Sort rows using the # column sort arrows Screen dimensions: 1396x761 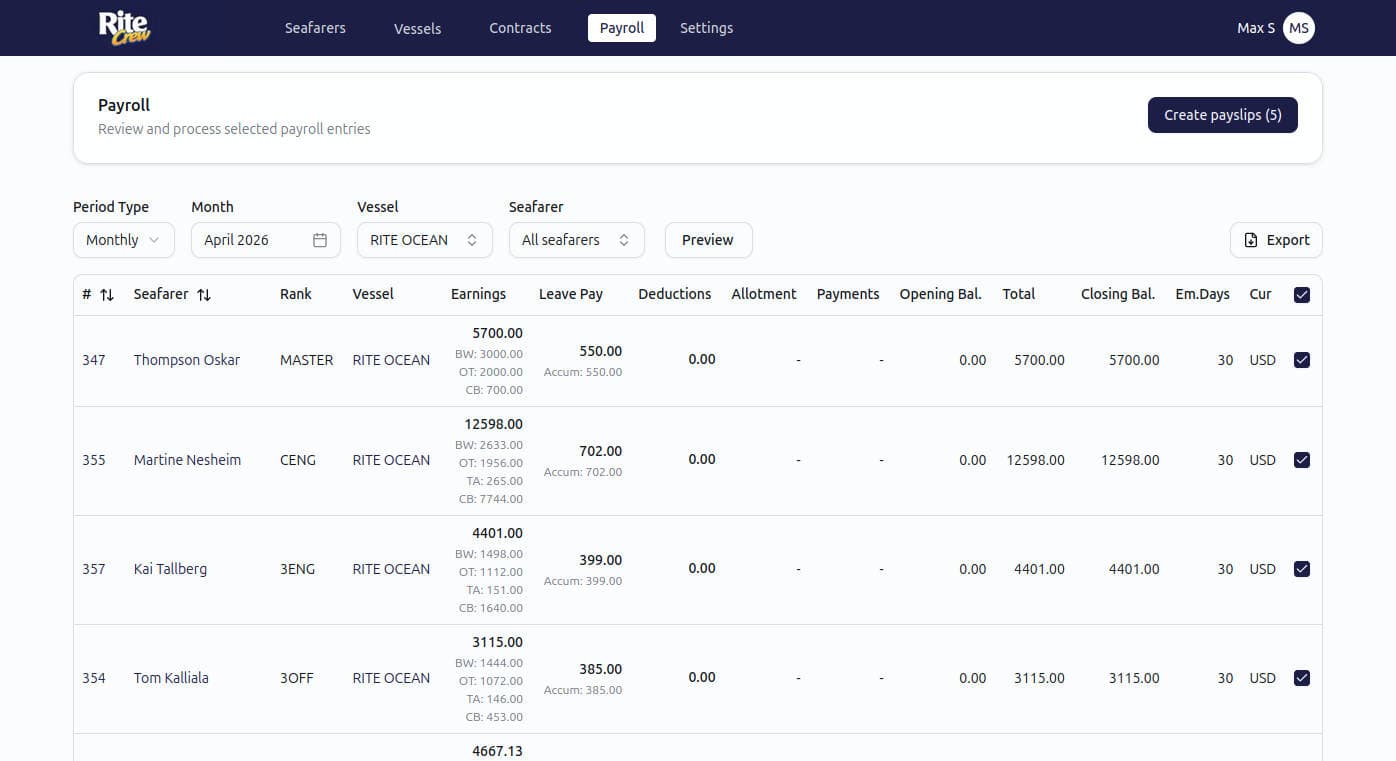tap(105, 294)
